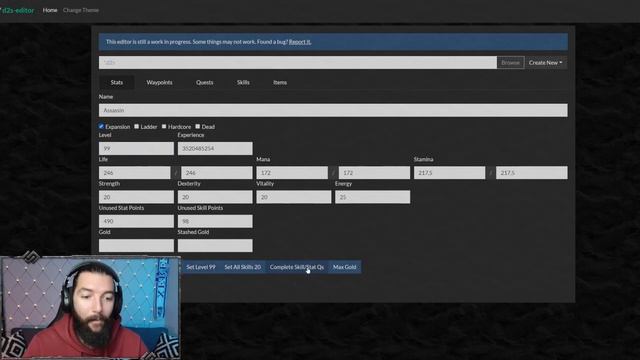The image size is (640, 360).
Task: Click the d2s-editor logo text
Action: [18, 10]
